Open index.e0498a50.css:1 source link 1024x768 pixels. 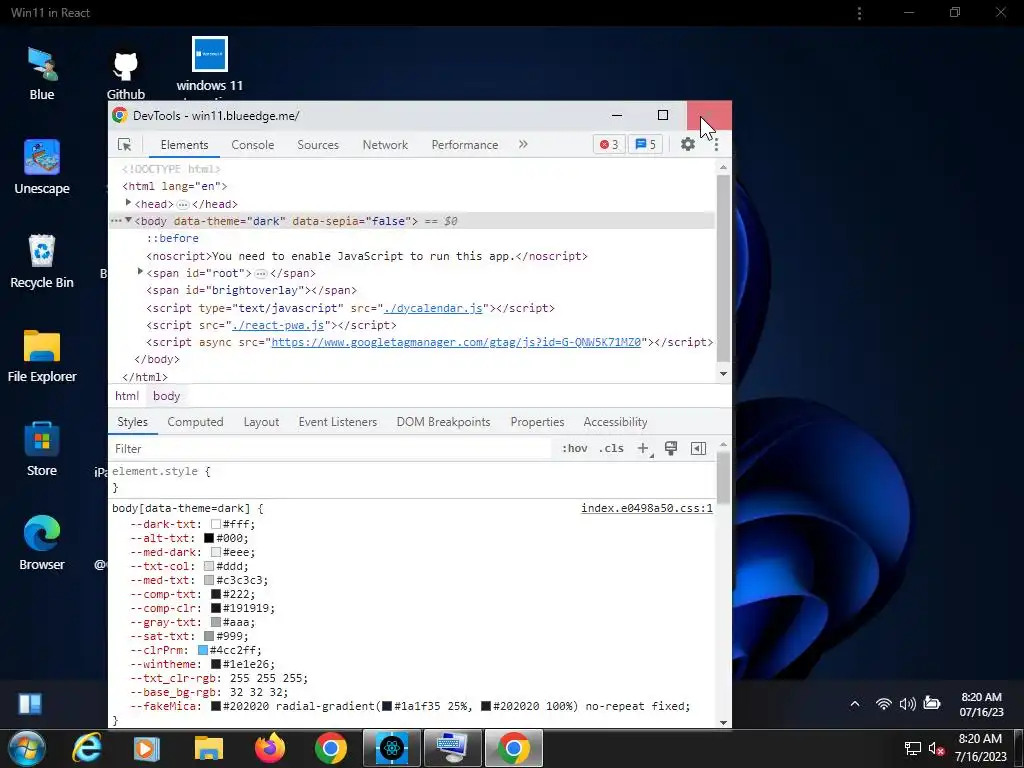tap(647, 508)
